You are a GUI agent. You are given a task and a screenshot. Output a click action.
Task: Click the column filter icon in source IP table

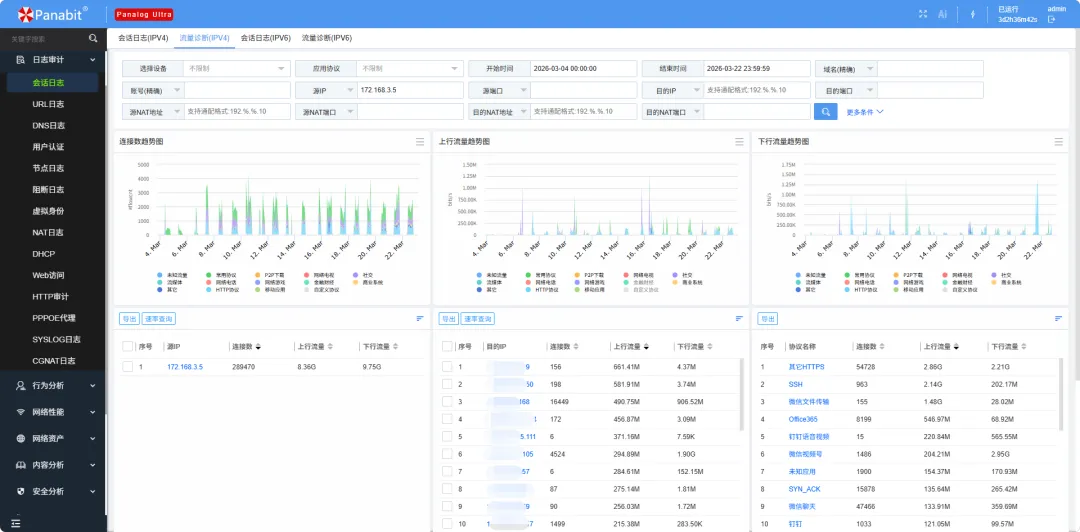pyautogui.click(x=419, y=318)
